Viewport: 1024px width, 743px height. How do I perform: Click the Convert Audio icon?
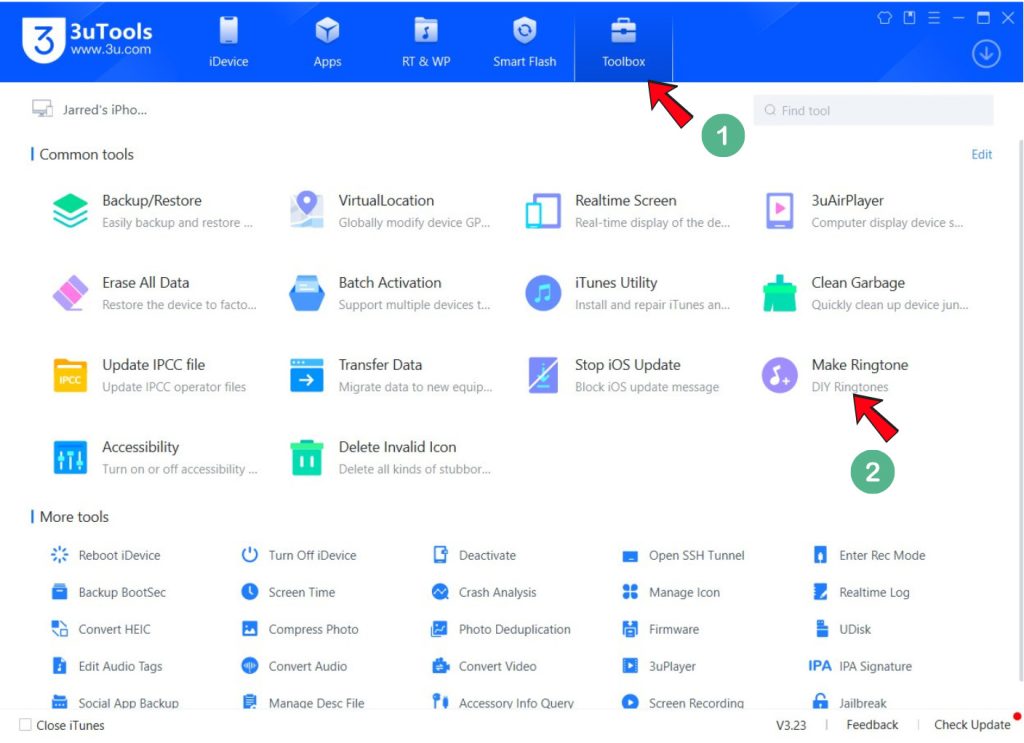click(249, 666)
